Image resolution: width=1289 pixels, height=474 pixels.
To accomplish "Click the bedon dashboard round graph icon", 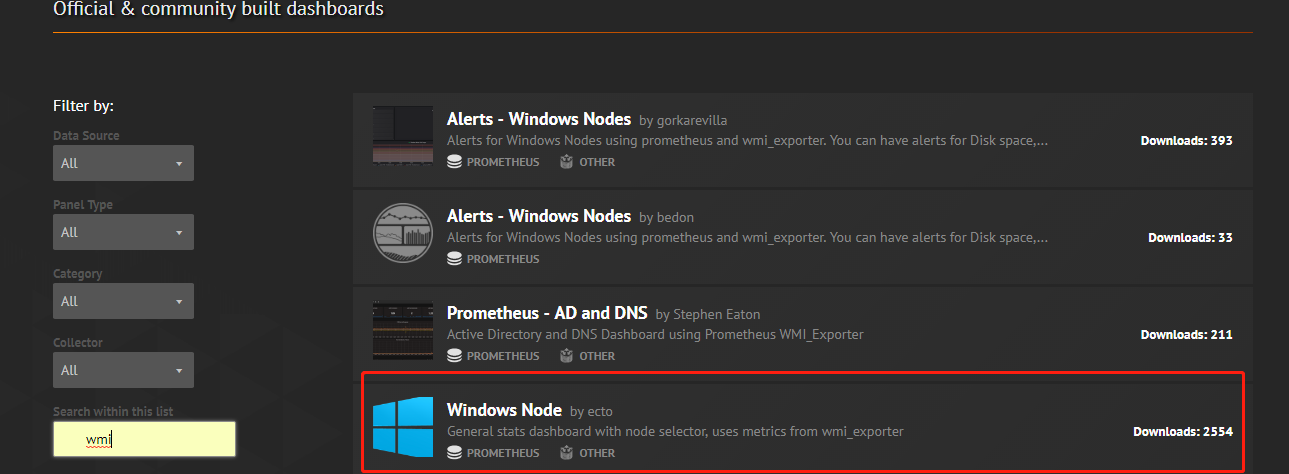I will [x=402, y=232].
